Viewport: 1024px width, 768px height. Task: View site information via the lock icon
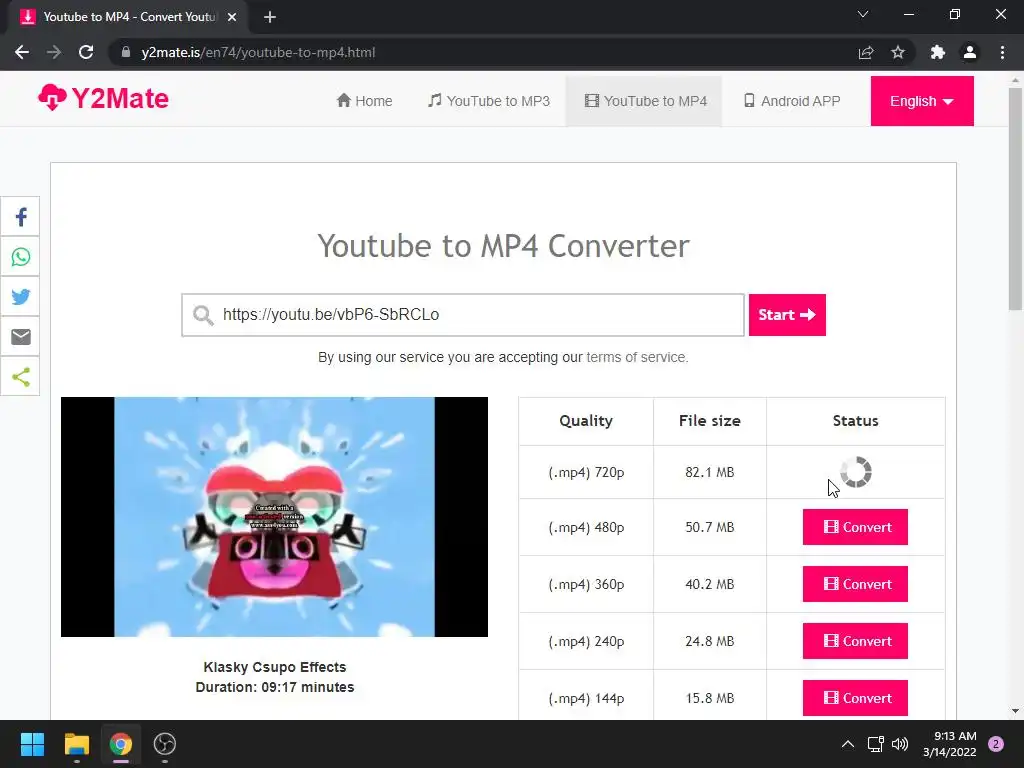[x=126, y=52]
